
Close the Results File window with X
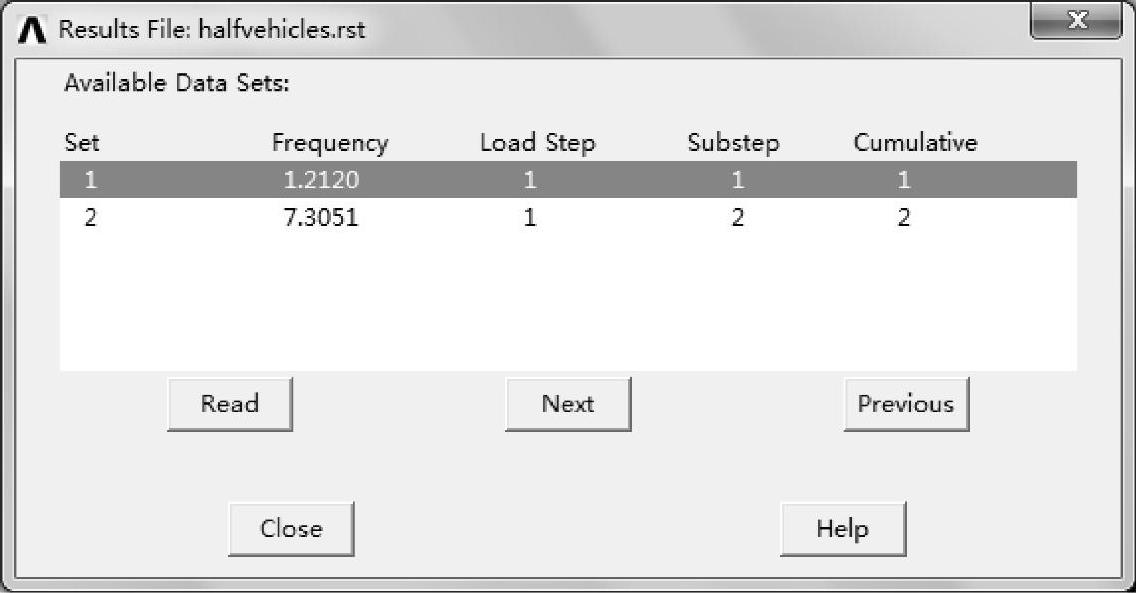coord(1077,23)
